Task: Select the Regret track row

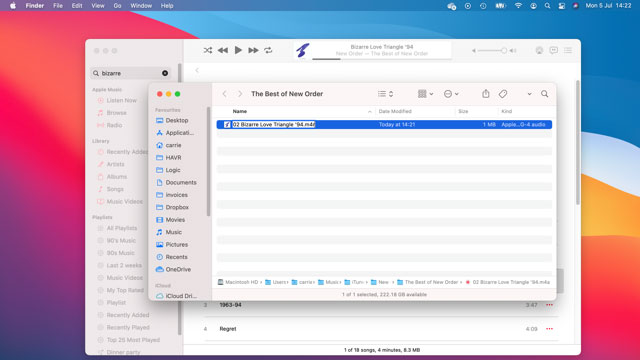Action: [381, 329]
